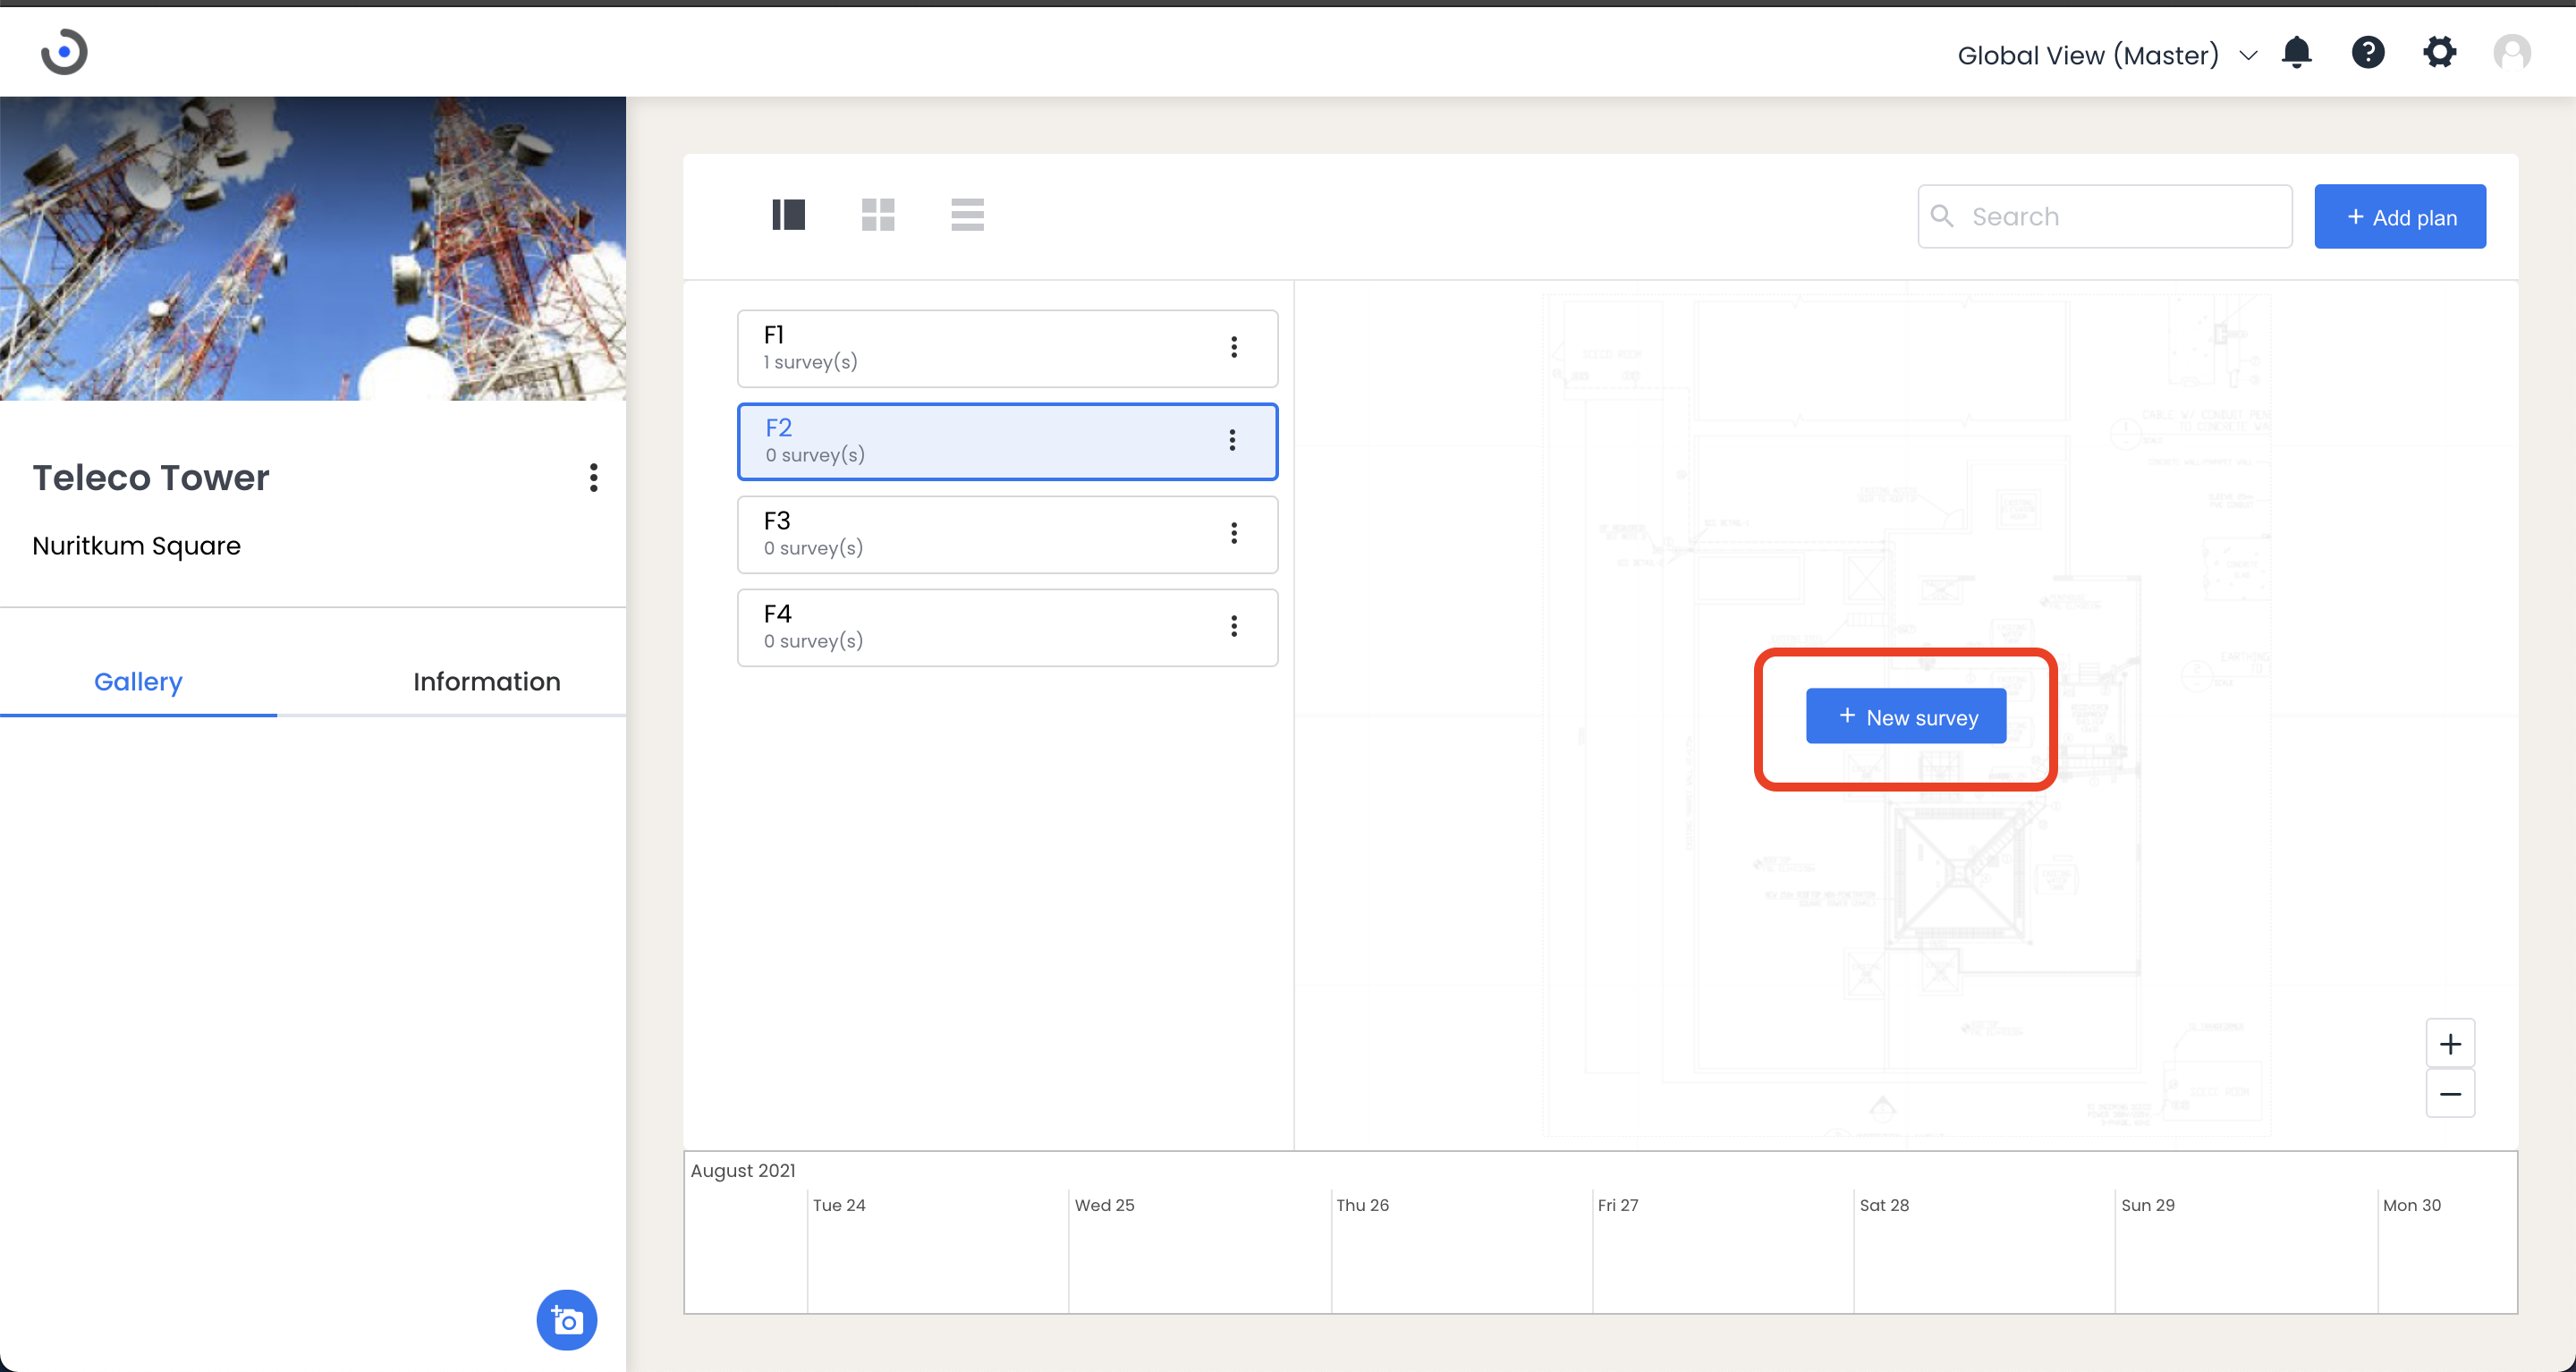Select Fri 27 on the timeline
The height and width of the screenshot is (1372, 2576).
pyautogui.click(x=1617, y=1205)
